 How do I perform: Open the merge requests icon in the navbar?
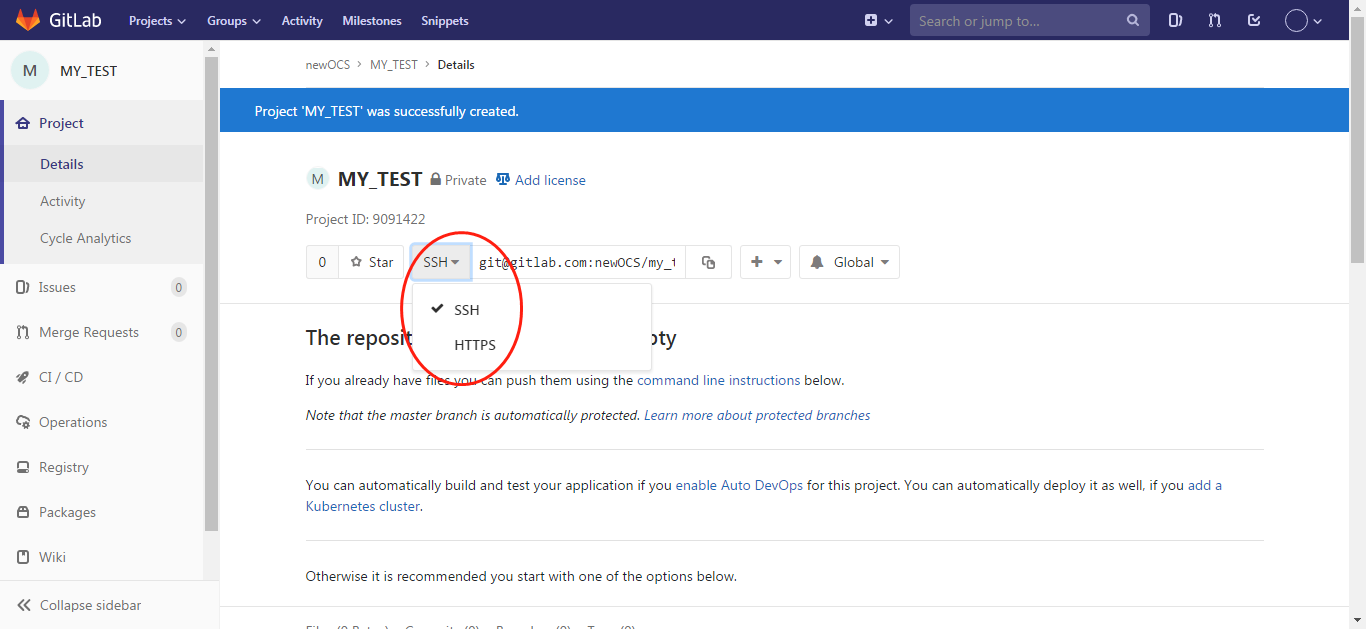tap(1214, 20)
